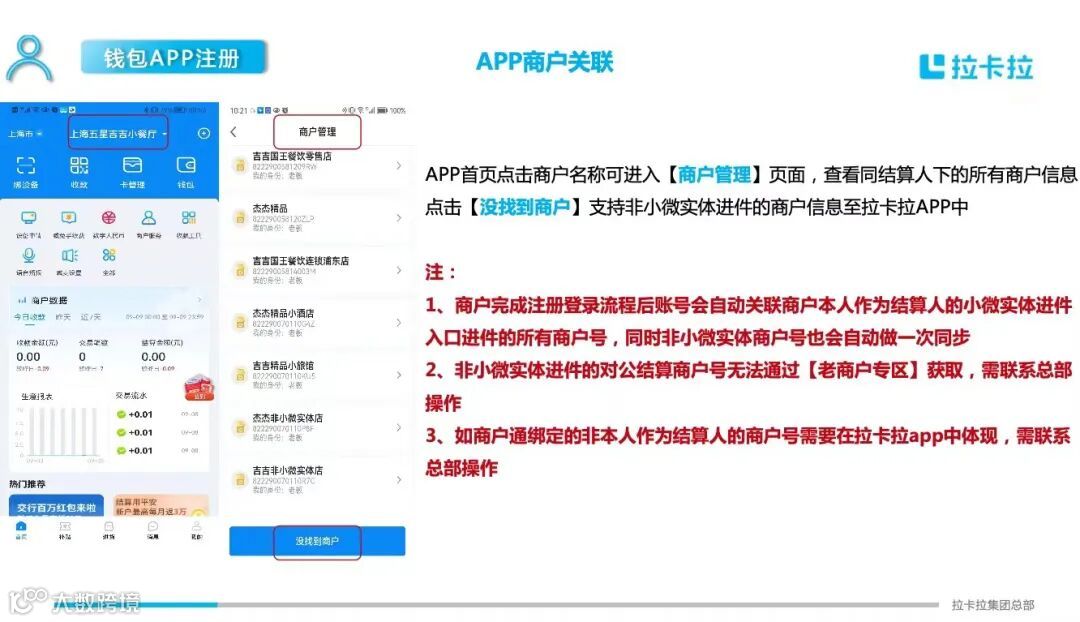This screenshot has height=622, width=1080.
Task: Open the third +0.01 transaction row
Action: [158, 450]
